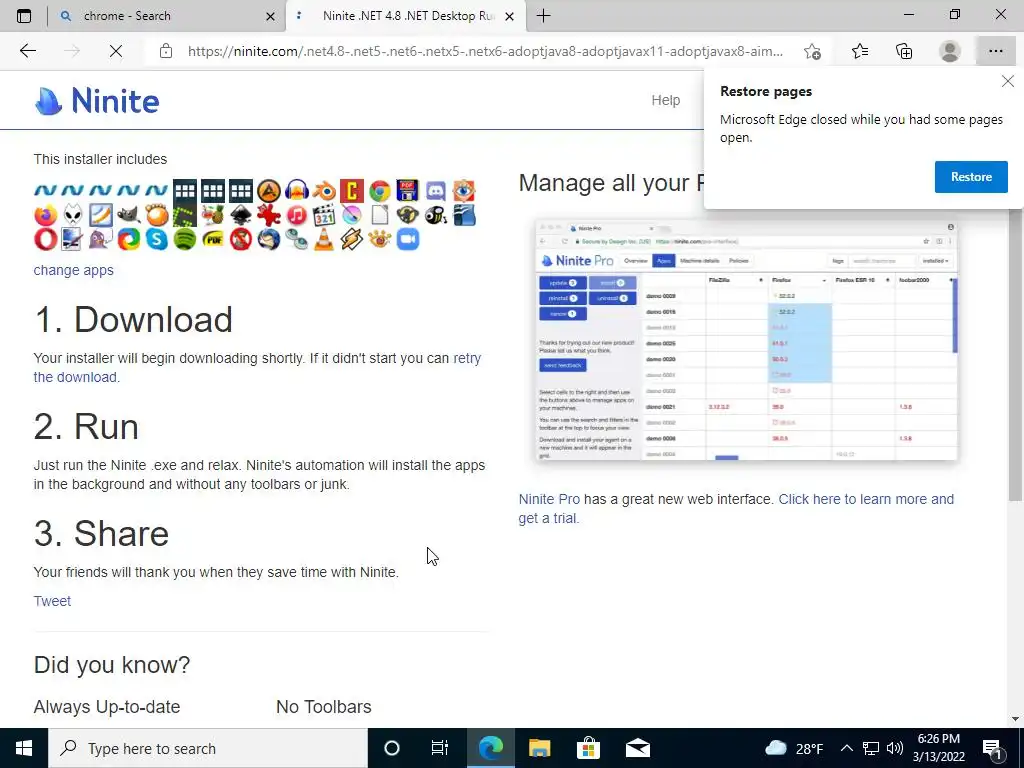The image size is (1024, 768).
Task: Open the Windows Start menu
Action: (24, 748)
